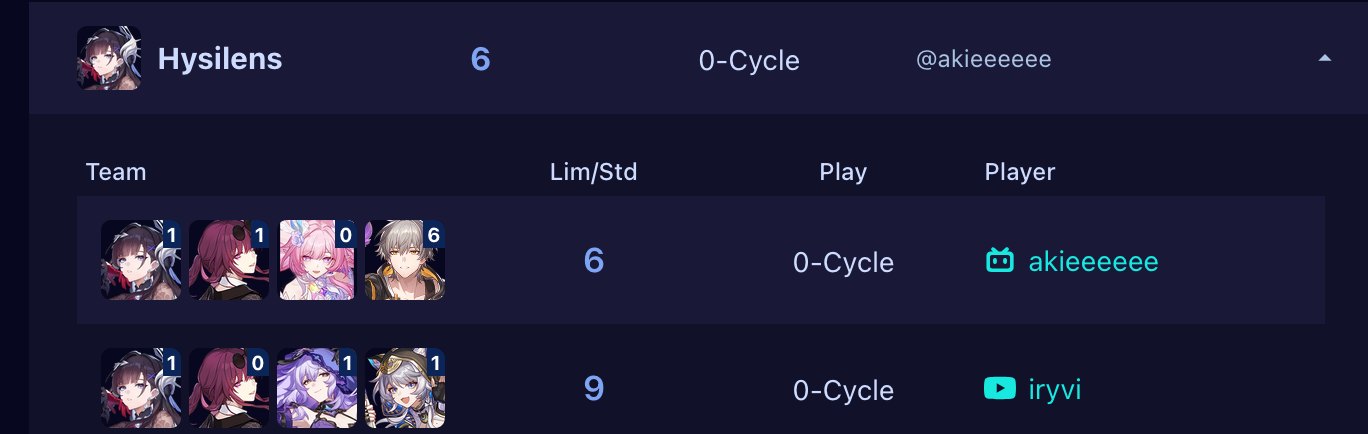Click the Team column header
This screenshot has width=1368, height=434.
pos(116,172)
